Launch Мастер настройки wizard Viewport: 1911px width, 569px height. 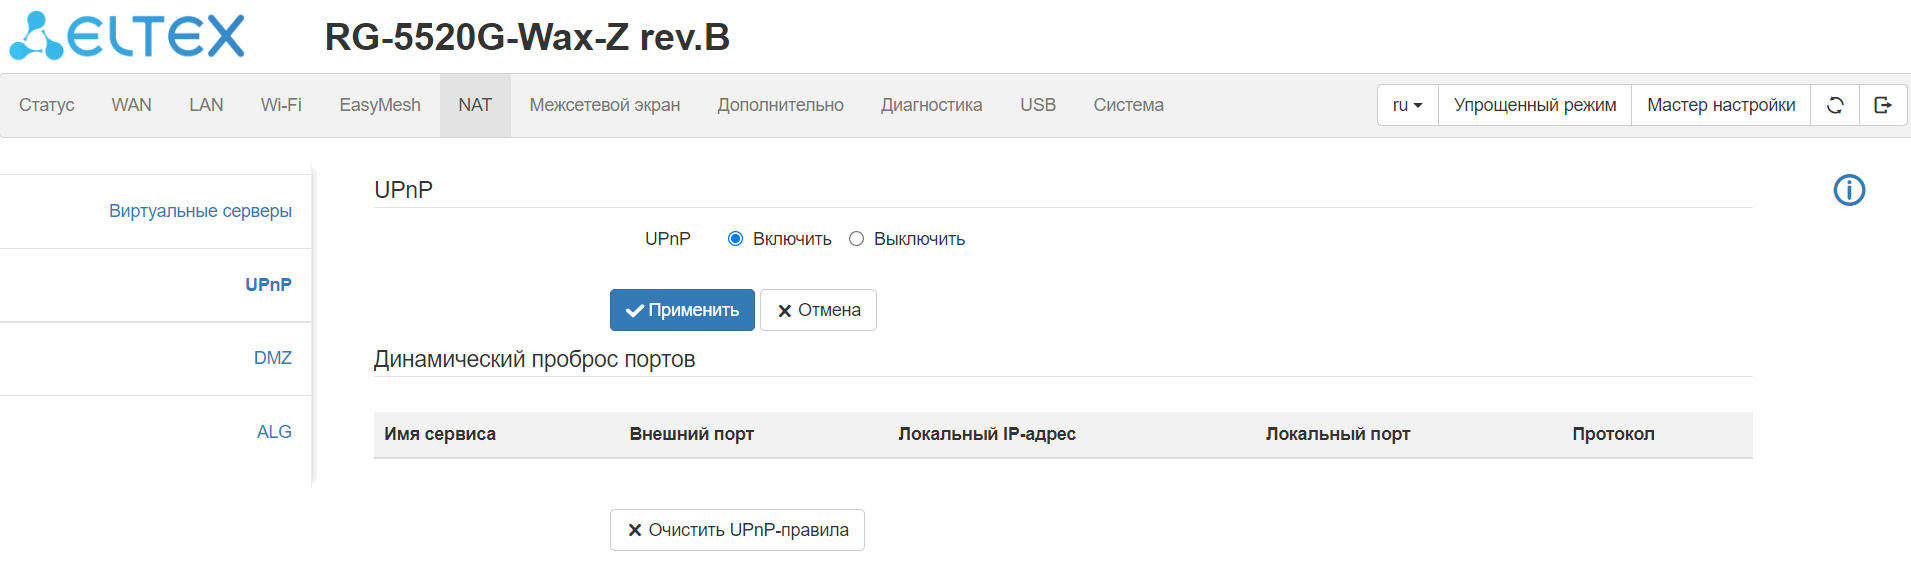1721,105
